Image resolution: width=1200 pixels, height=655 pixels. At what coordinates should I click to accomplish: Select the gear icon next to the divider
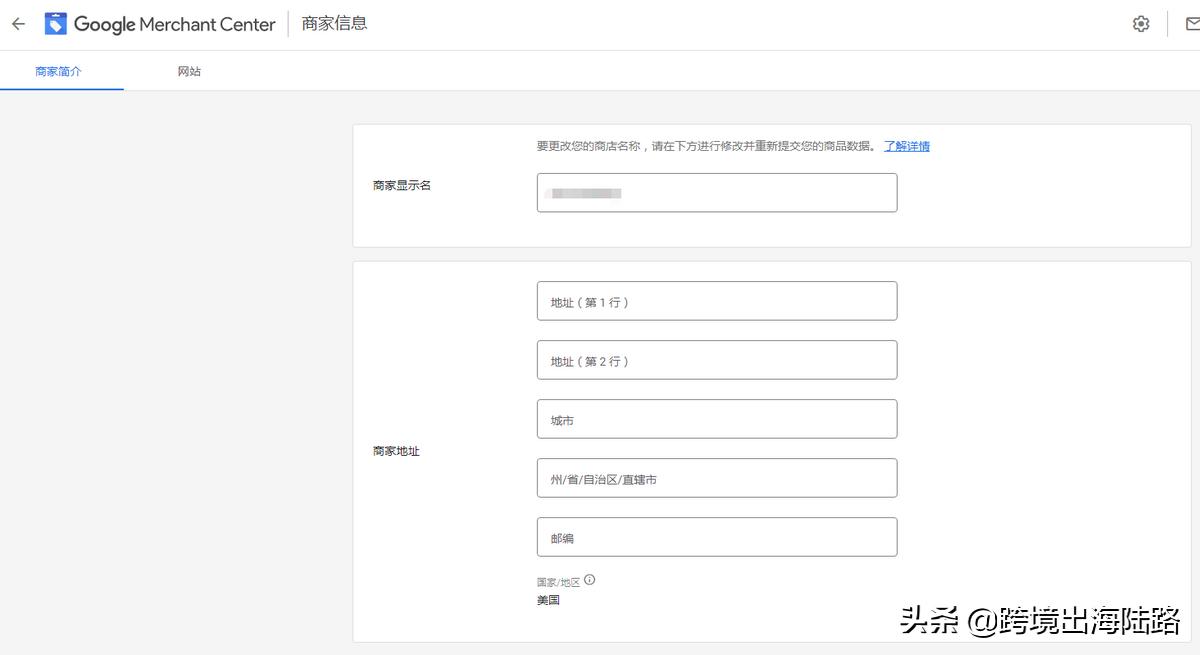[1140, 23]
